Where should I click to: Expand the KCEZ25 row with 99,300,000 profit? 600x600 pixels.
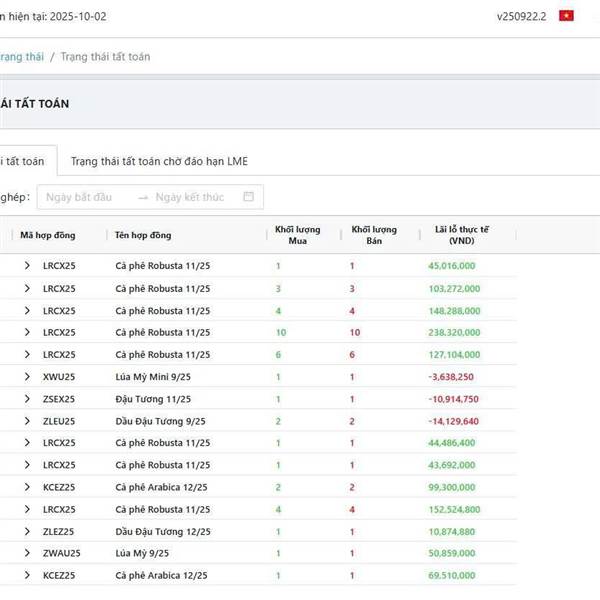tap(28, 487)
